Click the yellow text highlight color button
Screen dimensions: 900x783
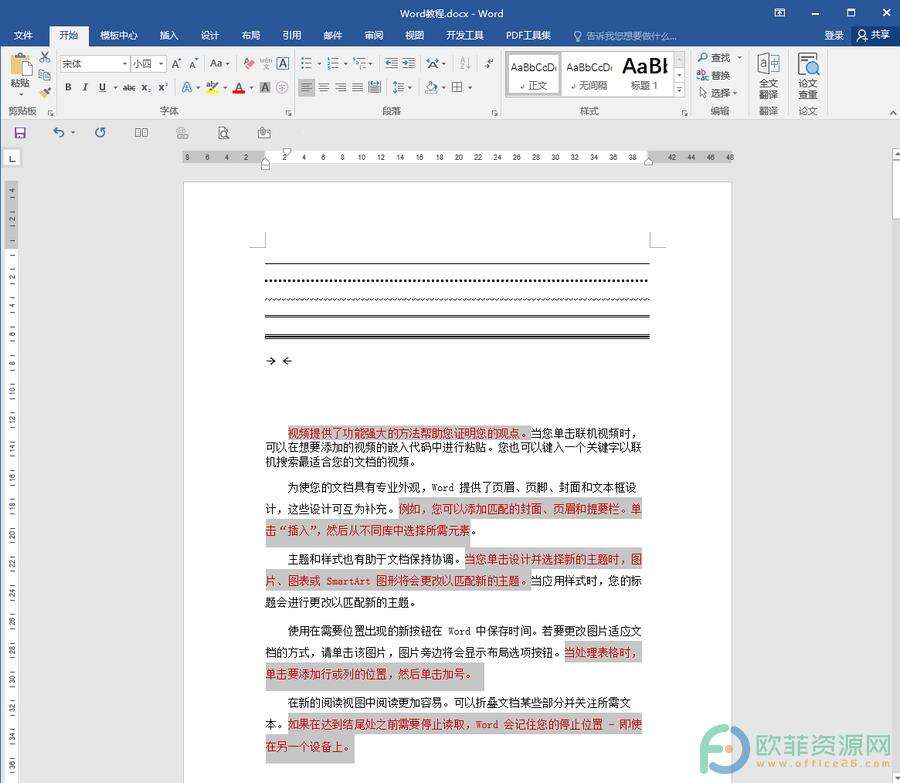(x=212, y=87)
